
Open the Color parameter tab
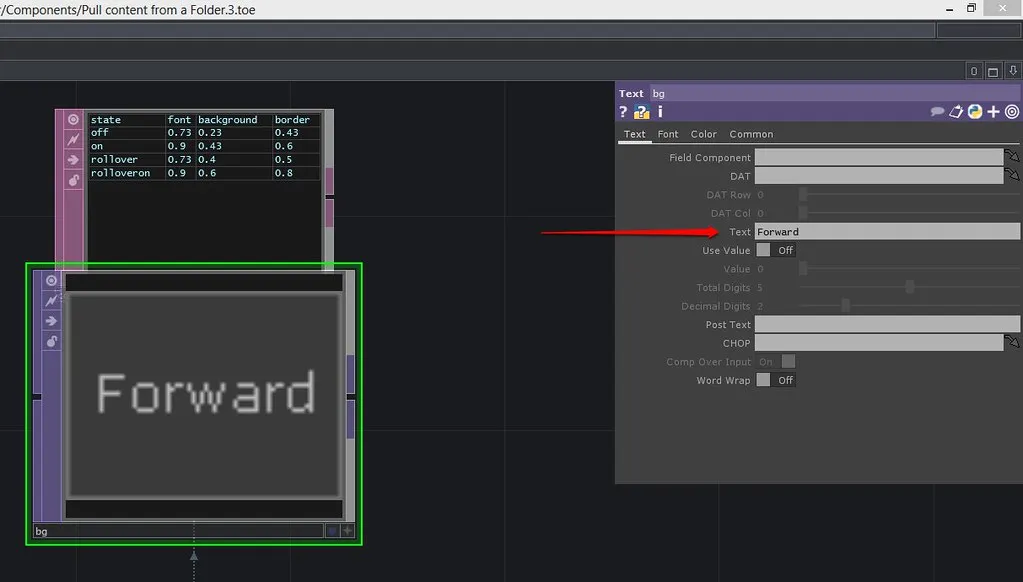(704, 134)
